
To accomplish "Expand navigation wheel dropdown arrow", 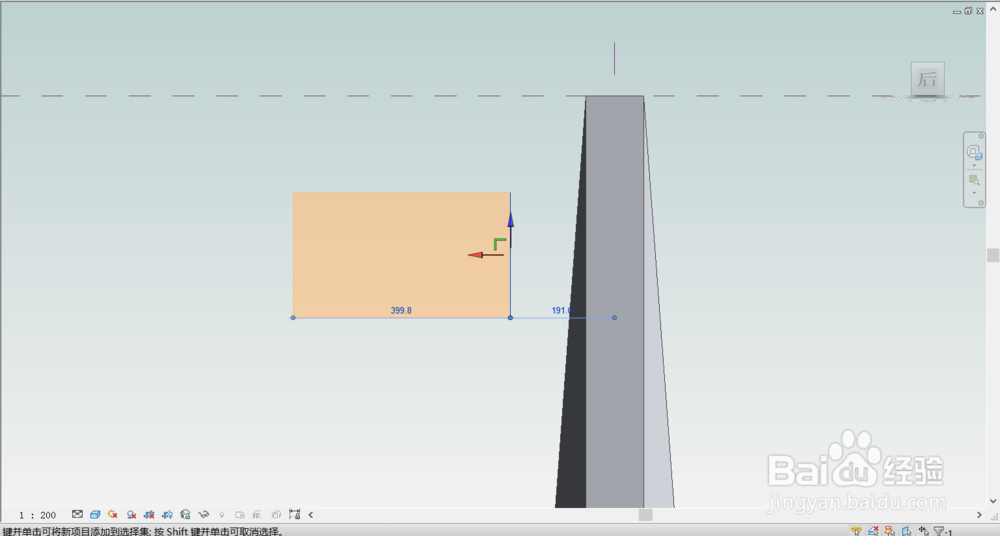I will [x=974, y=165].
